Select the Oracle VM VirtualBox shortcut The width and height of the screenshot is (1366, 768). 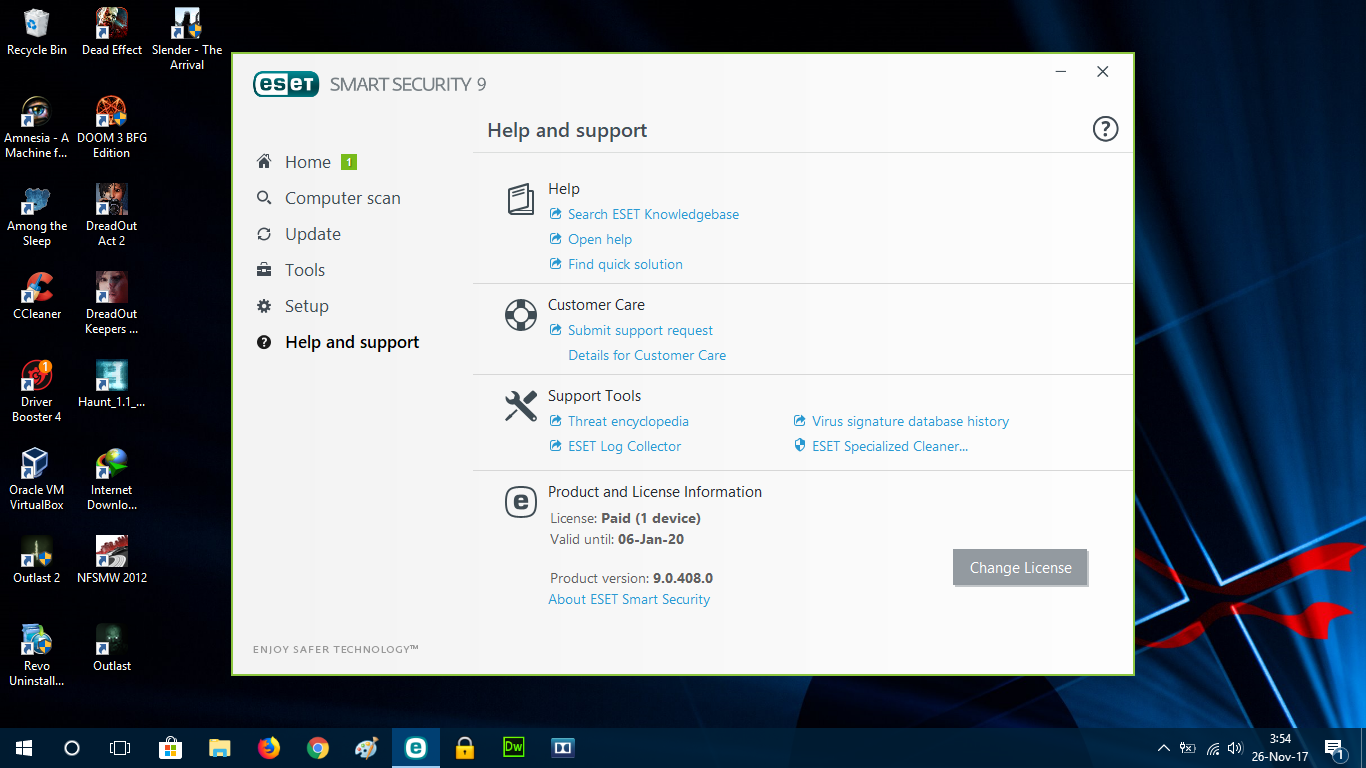[37, 480]
